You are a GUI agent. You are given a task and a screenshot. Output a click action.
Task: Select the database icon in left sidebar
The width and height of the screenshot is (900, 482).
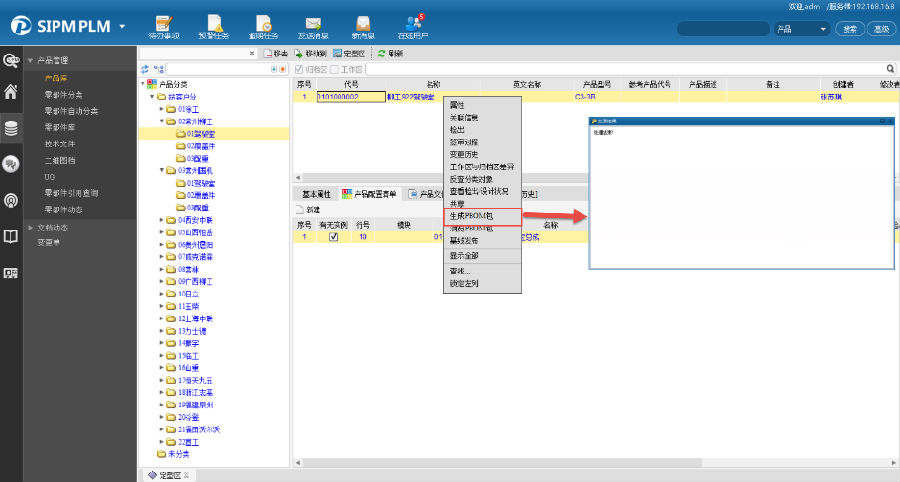[11, 128]
